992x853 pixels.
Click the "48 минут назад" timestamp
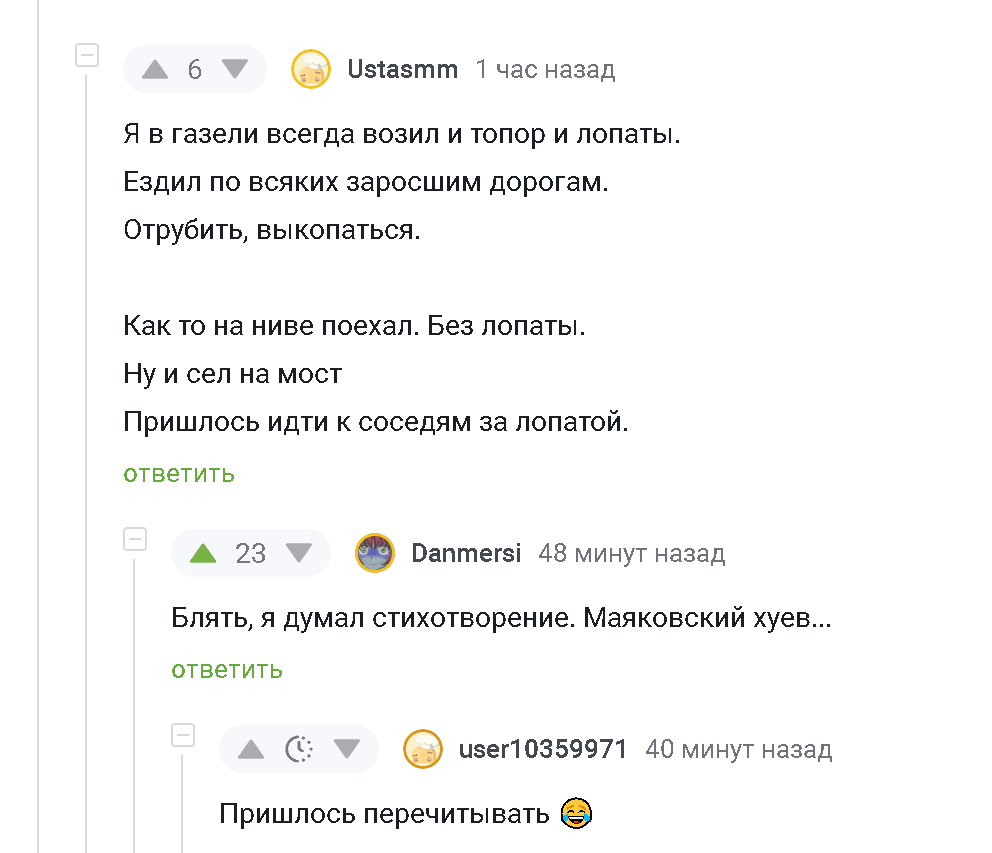(x=631, y=553)
